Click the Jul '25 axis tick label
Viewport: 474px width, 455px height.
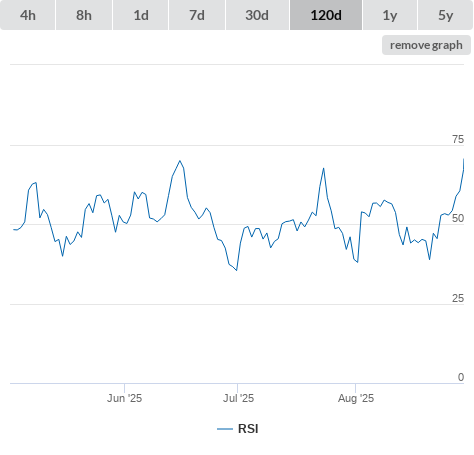point(238,398)
